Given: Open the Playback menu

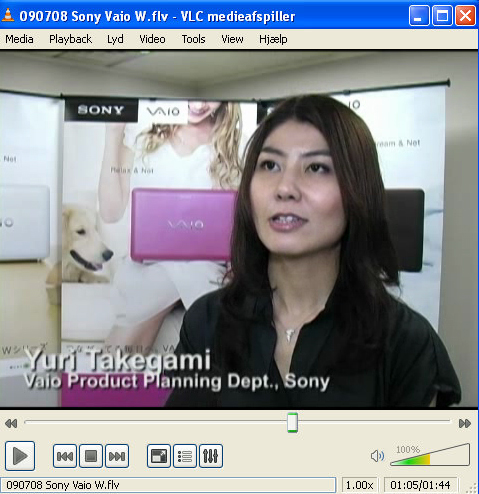Looking at the screenshot, I should point(70,39).
